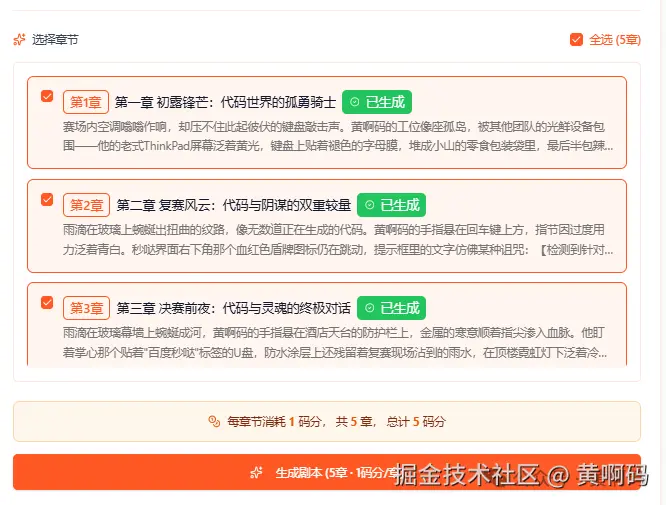This screenshot has height=505, width=666.
Task: Uncheck the 第3章 chapter checkbox
Action: tap(47, 302)
